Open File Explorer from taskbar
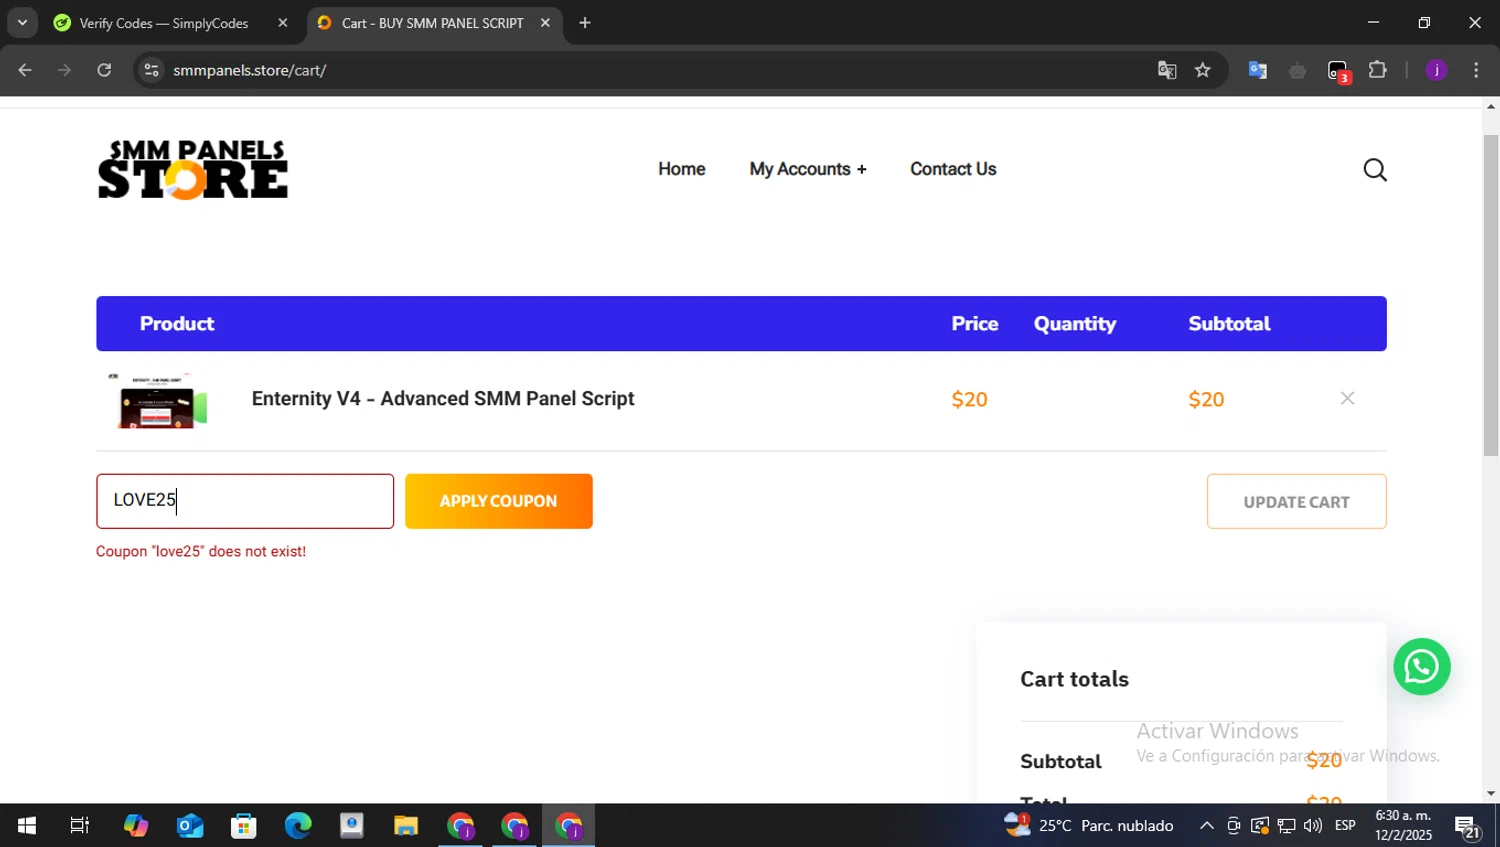1500x847 pixels. click(x=405, y=826)
